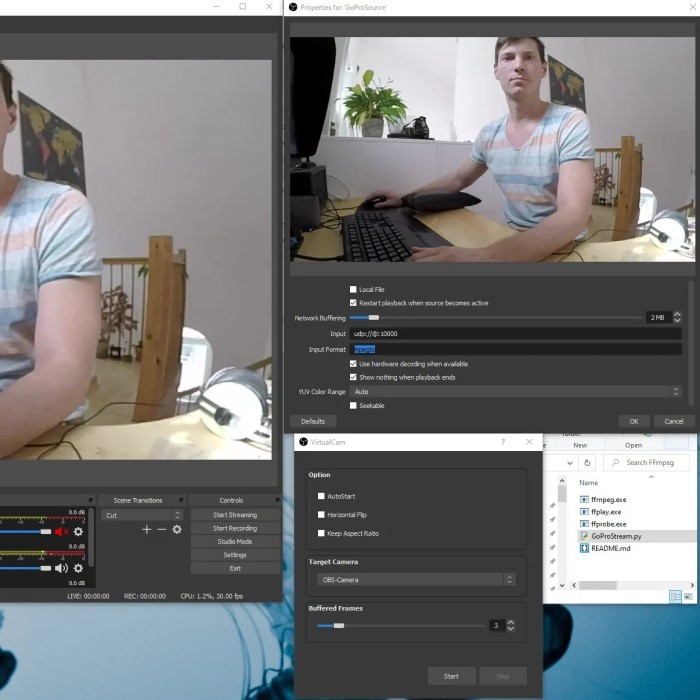This screenshot has height=700, width=700.
Task: Click Start Recording in OBS Controls
Action: tap(235, 528)
